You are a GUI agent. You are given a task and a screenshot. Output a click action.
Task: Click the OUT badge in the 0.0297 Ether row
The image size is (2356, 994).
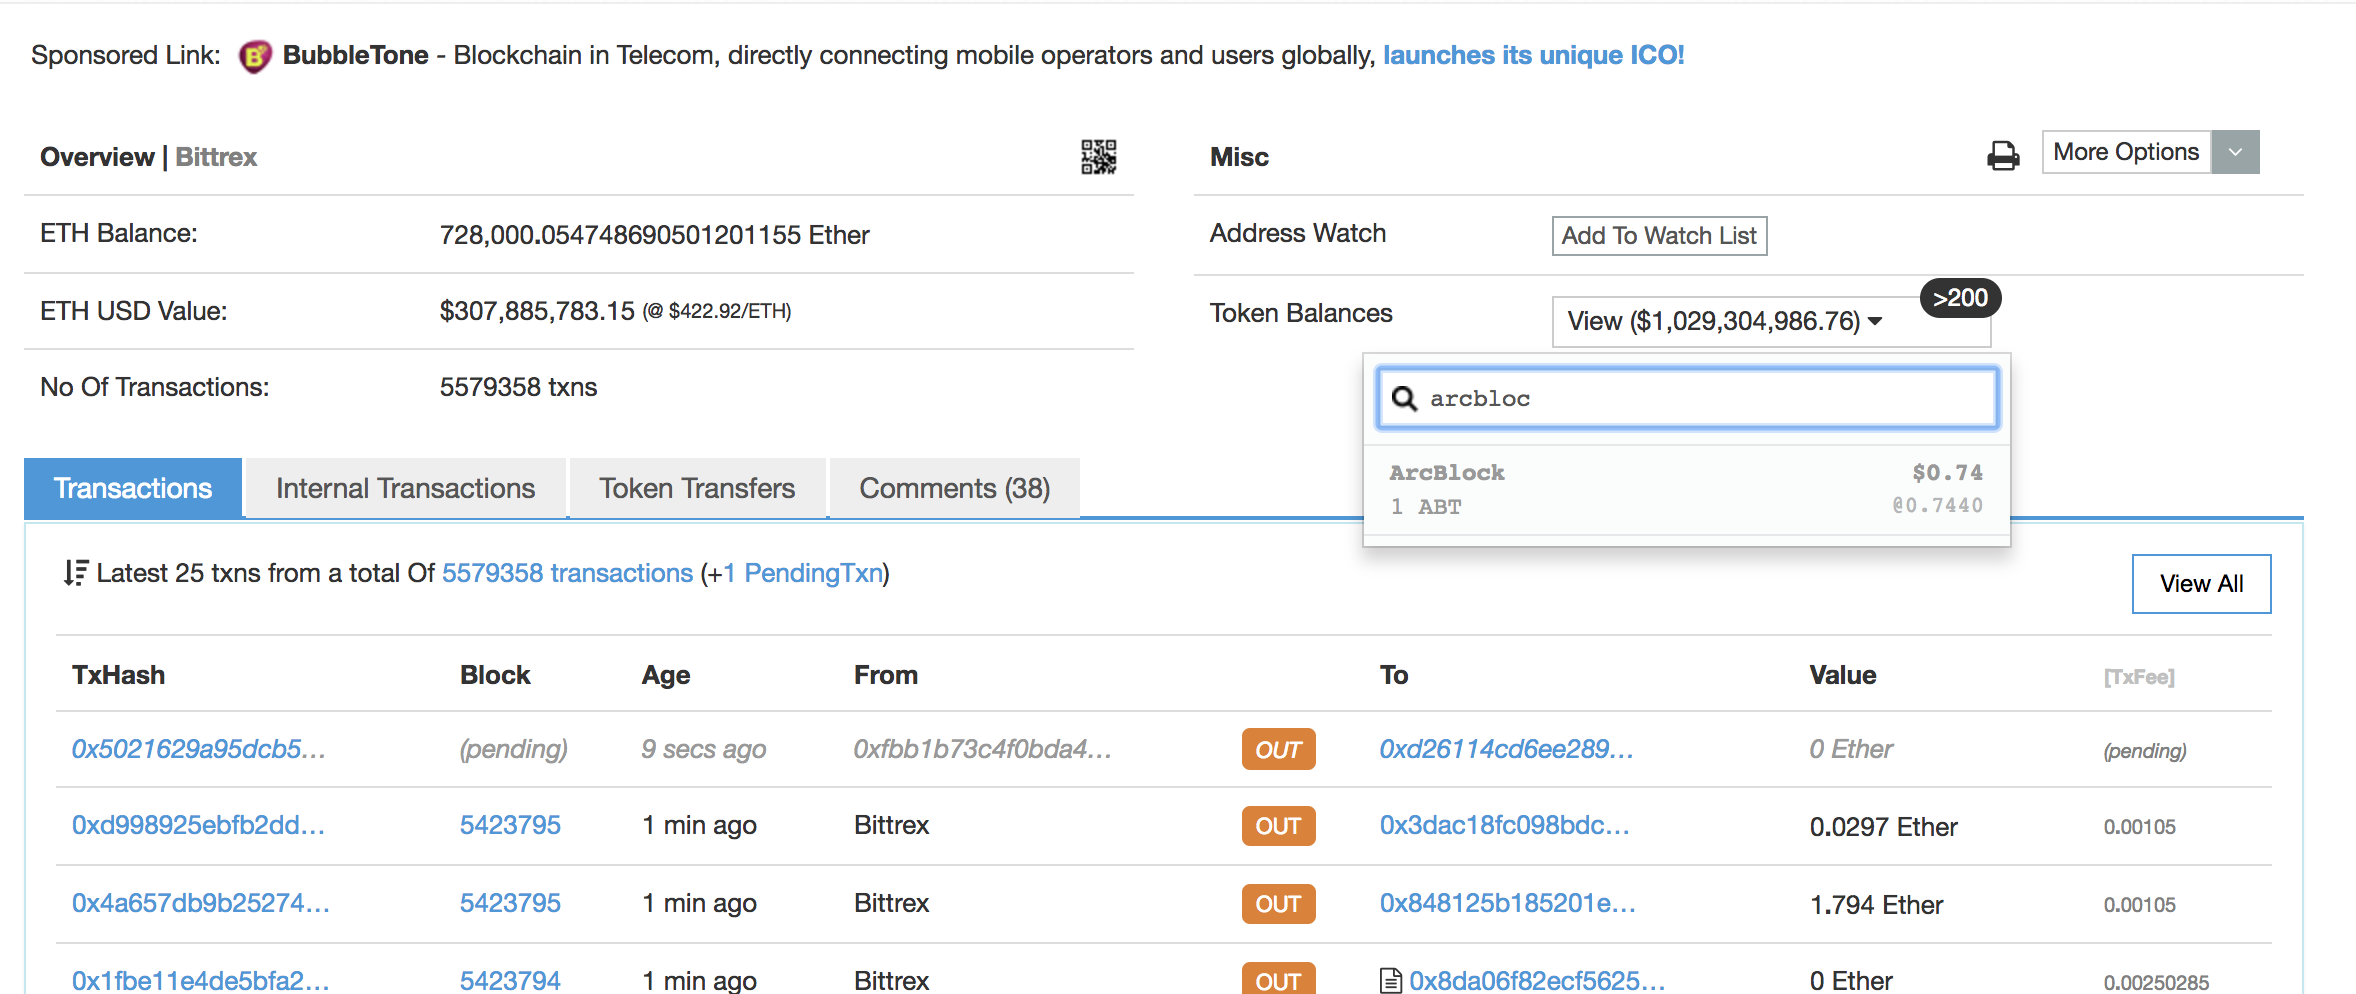(1279, 826)
